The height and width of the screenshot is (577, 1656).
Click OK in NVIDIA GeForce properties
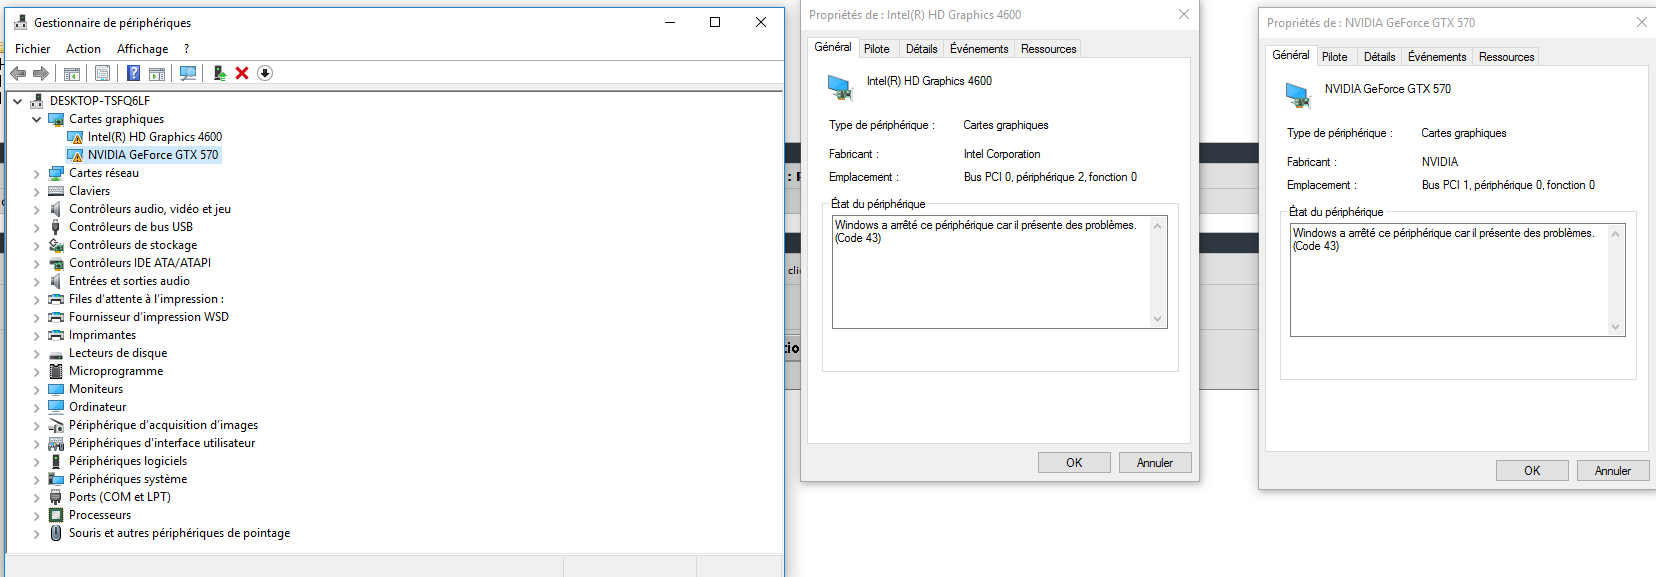[x=1532, y=470]
